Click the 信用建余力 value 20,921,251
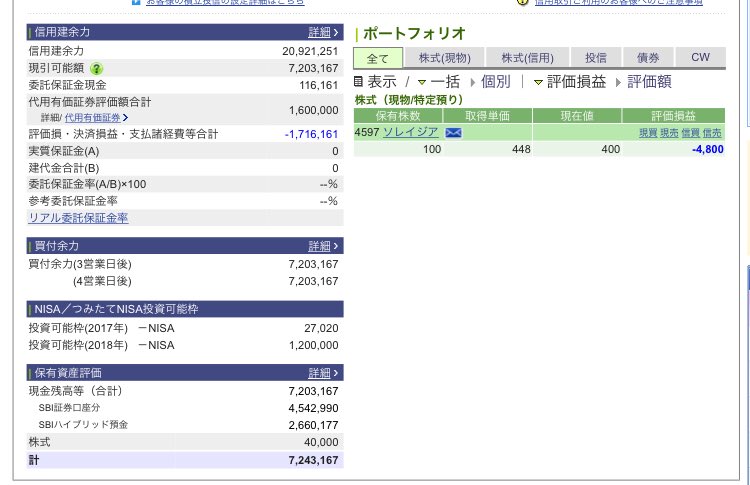The image size is (750, 485). [x=310, y=51]
